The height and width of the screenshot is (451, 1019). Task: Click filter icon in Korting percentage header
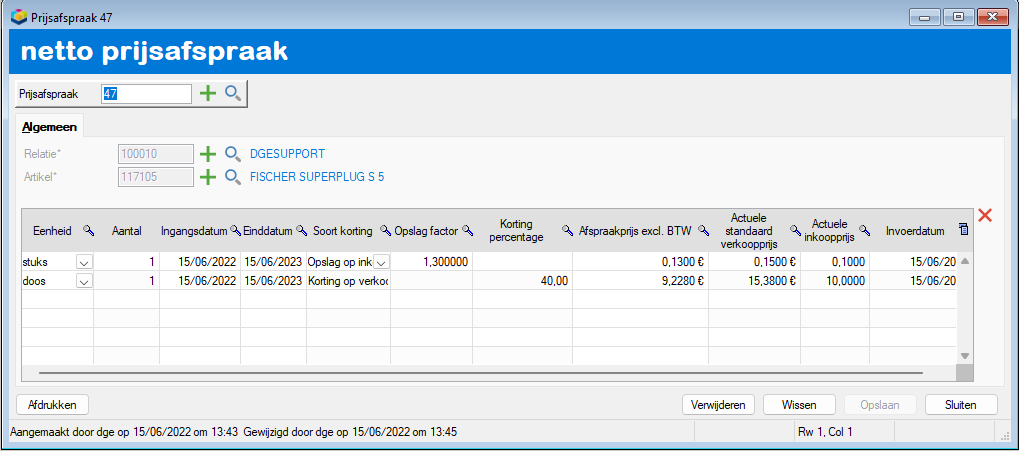coord(567,230)
